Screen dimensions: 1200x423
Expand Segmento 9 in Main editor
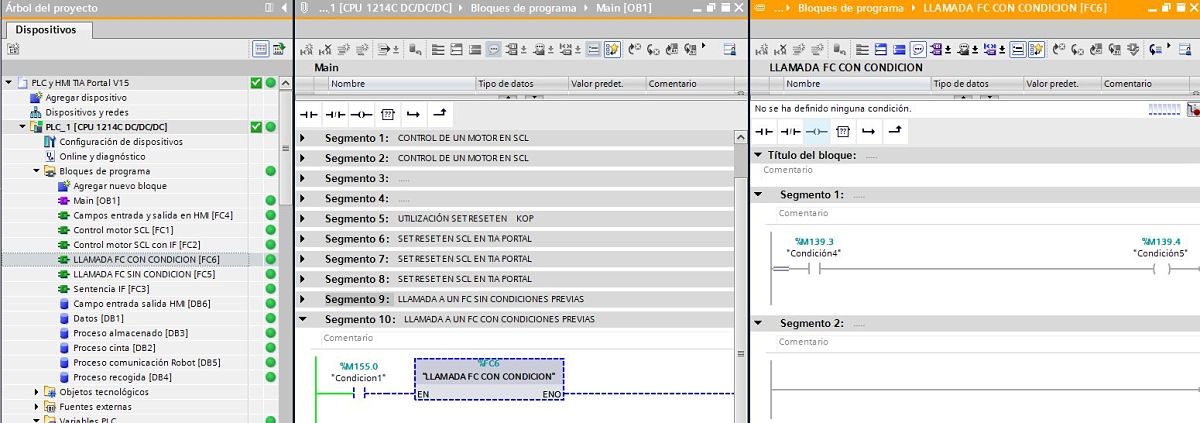(304, 299)
